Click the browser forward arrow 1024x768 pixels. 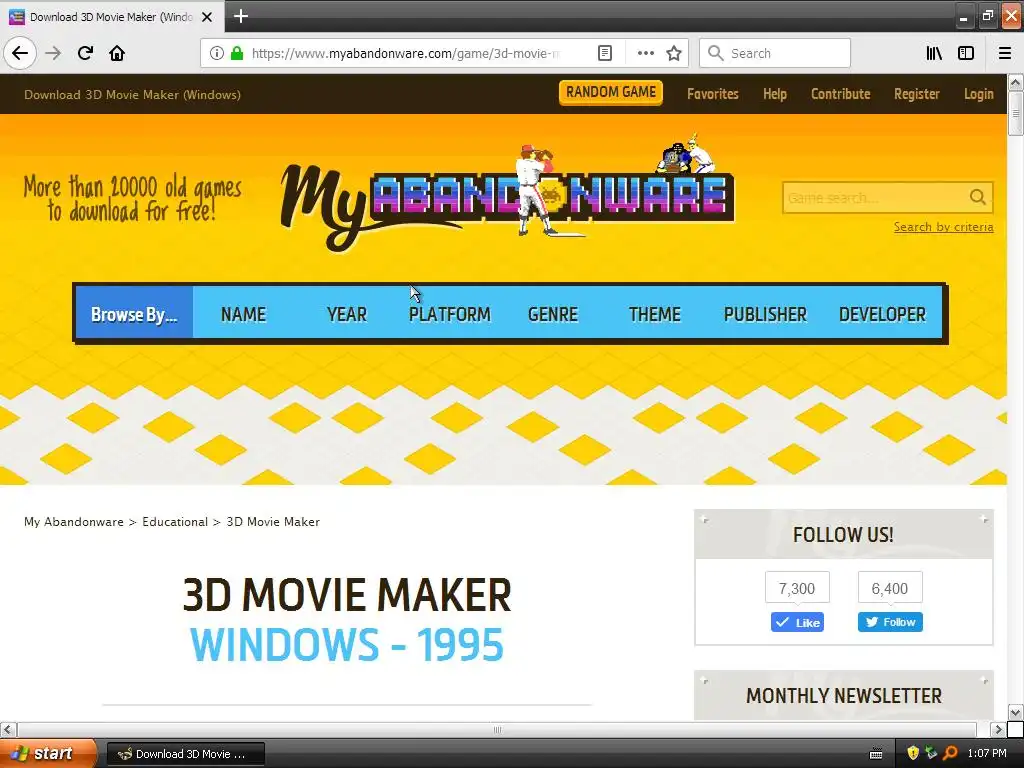pyautogui.click(x=53, y=53)
